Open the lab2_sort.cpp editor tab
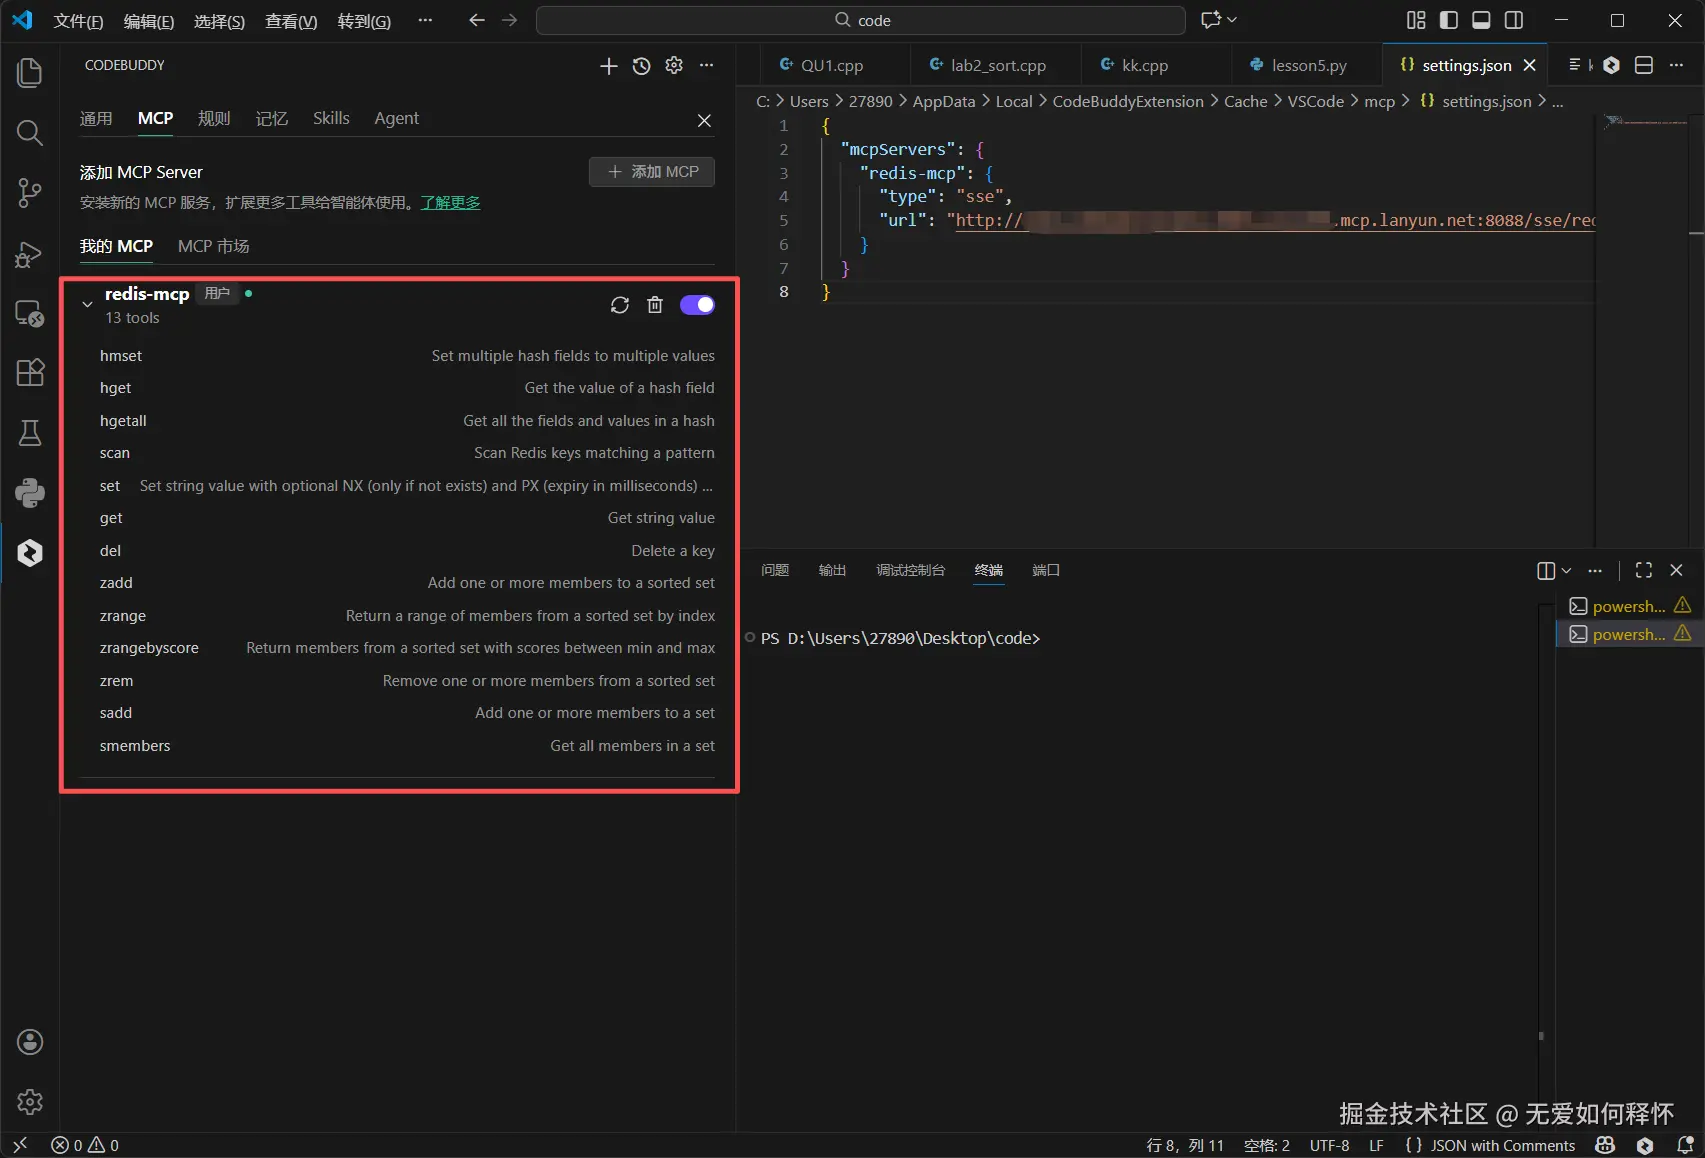This screenshot has height=1158, width=1705. 997,66
